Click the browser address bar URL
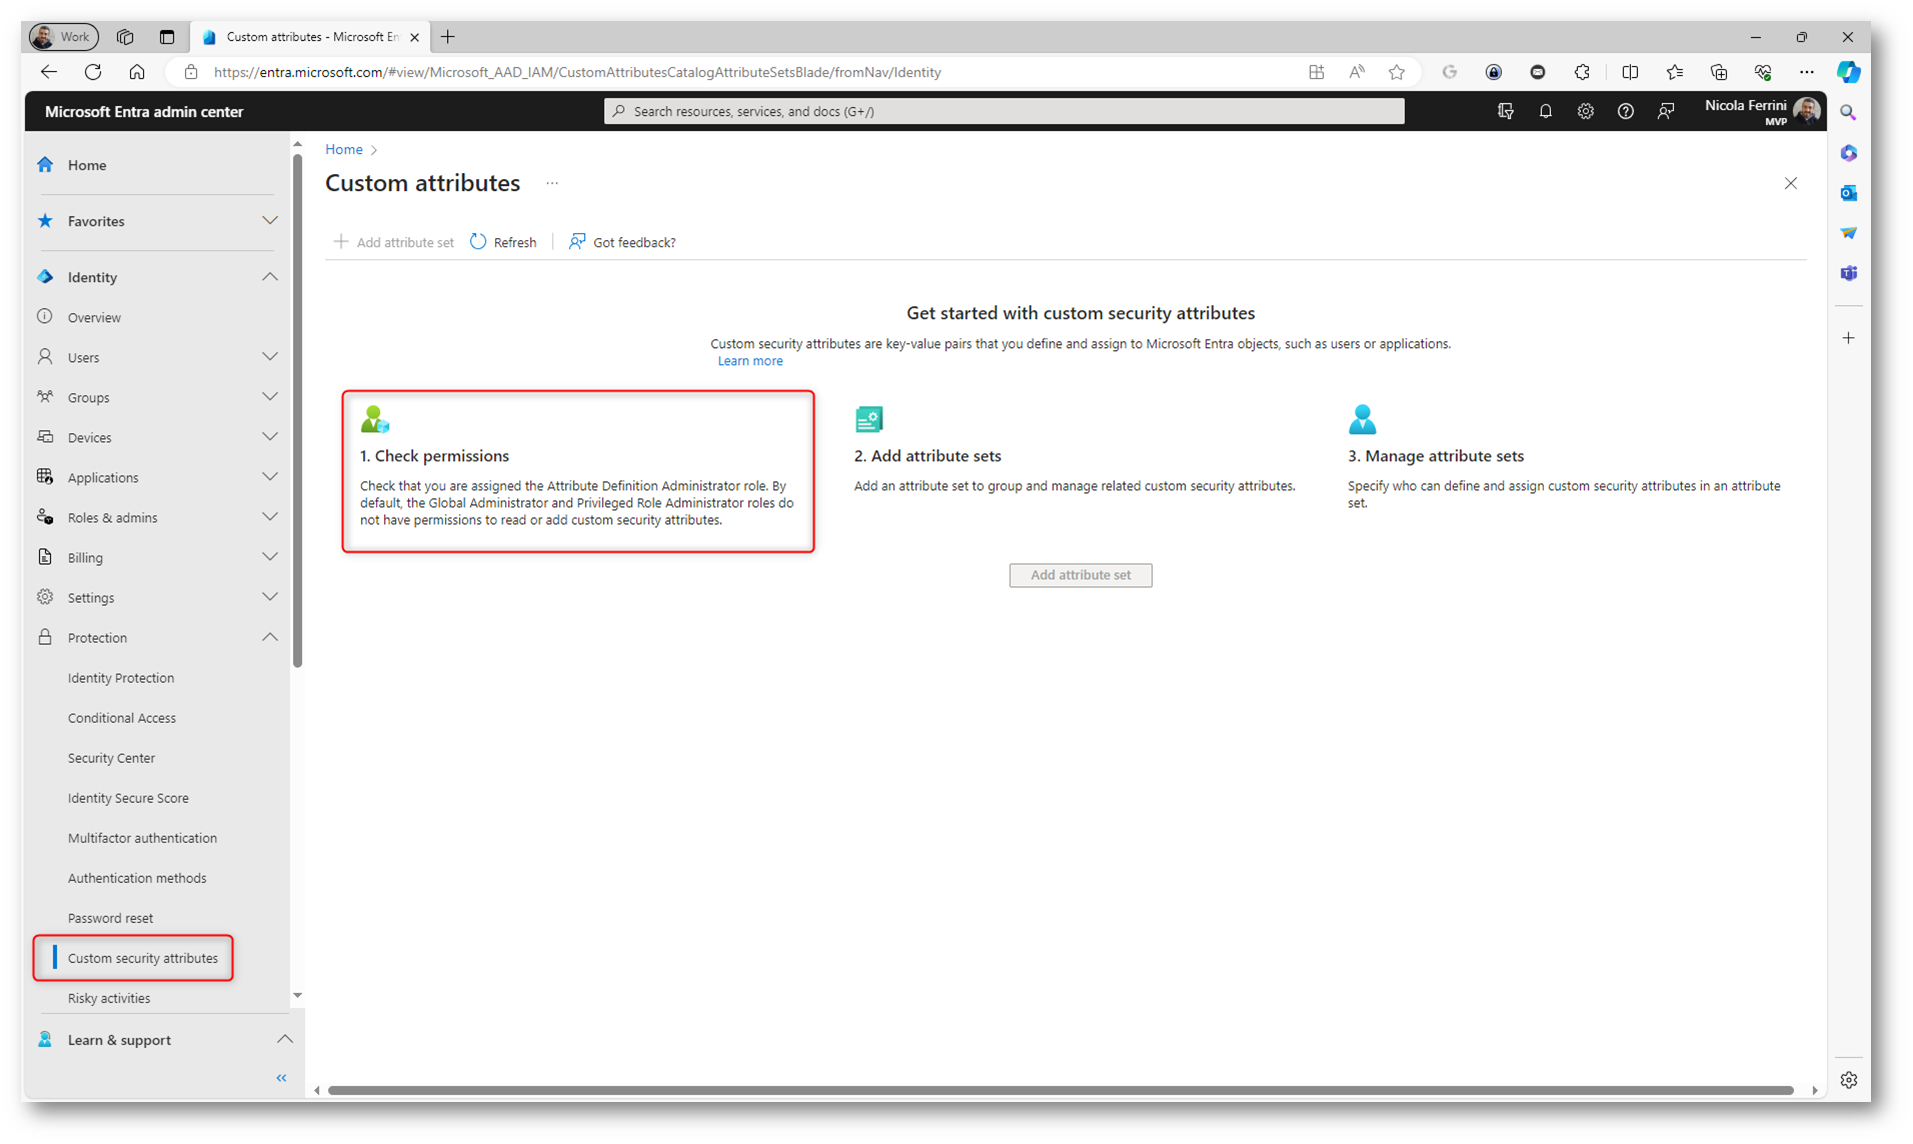Screen dimensions: 1913x1144 pos(577,72)
